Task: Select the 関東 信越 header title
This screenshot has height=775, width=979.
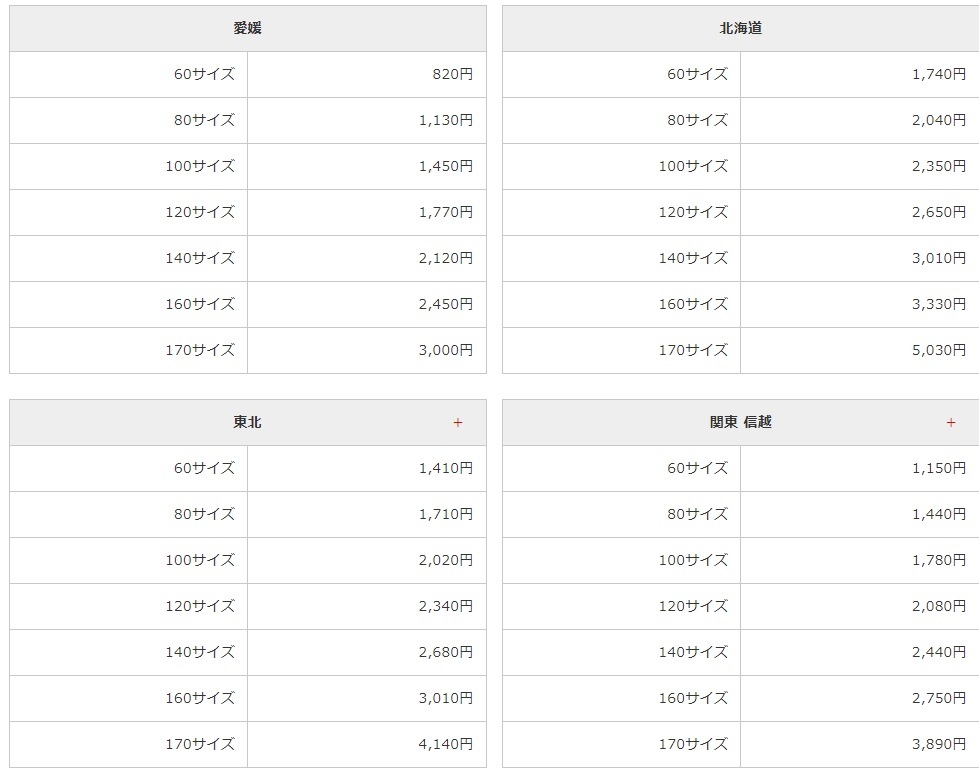Action: coord(740,423)
